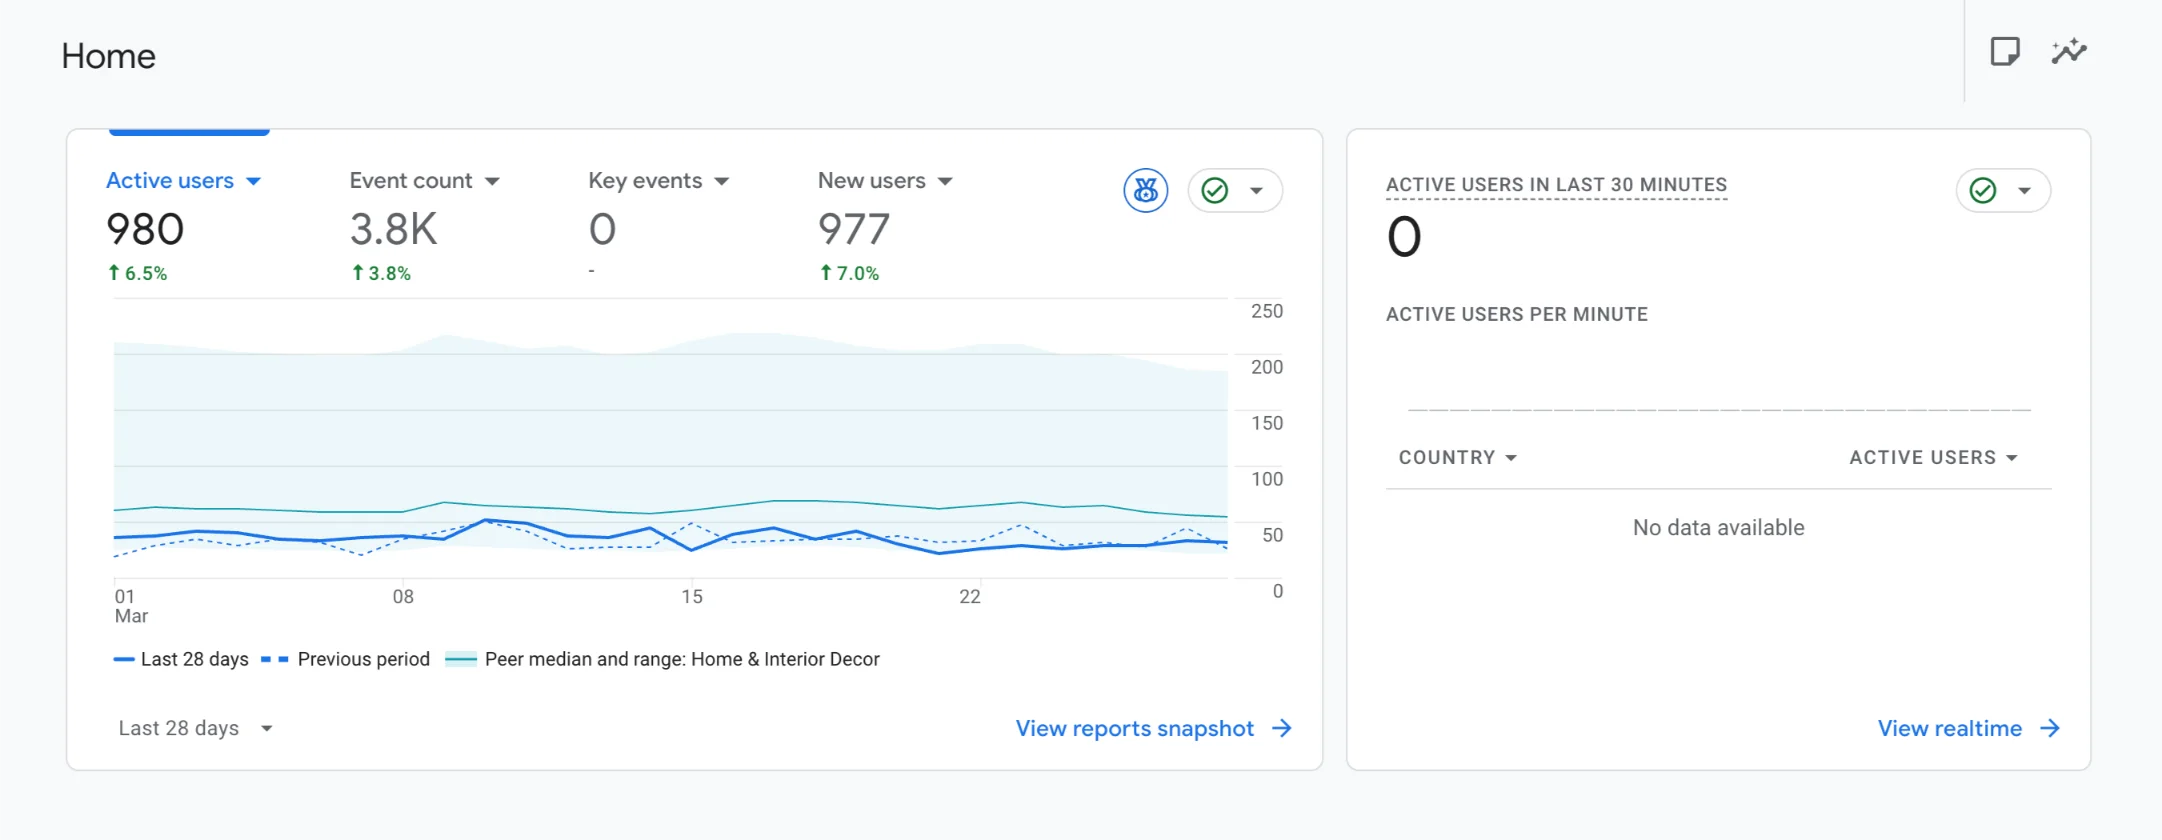The height and width of the screenshot is (840, 2162).
Task: Select the Event count value 3.8K
Action: (394, 229)
